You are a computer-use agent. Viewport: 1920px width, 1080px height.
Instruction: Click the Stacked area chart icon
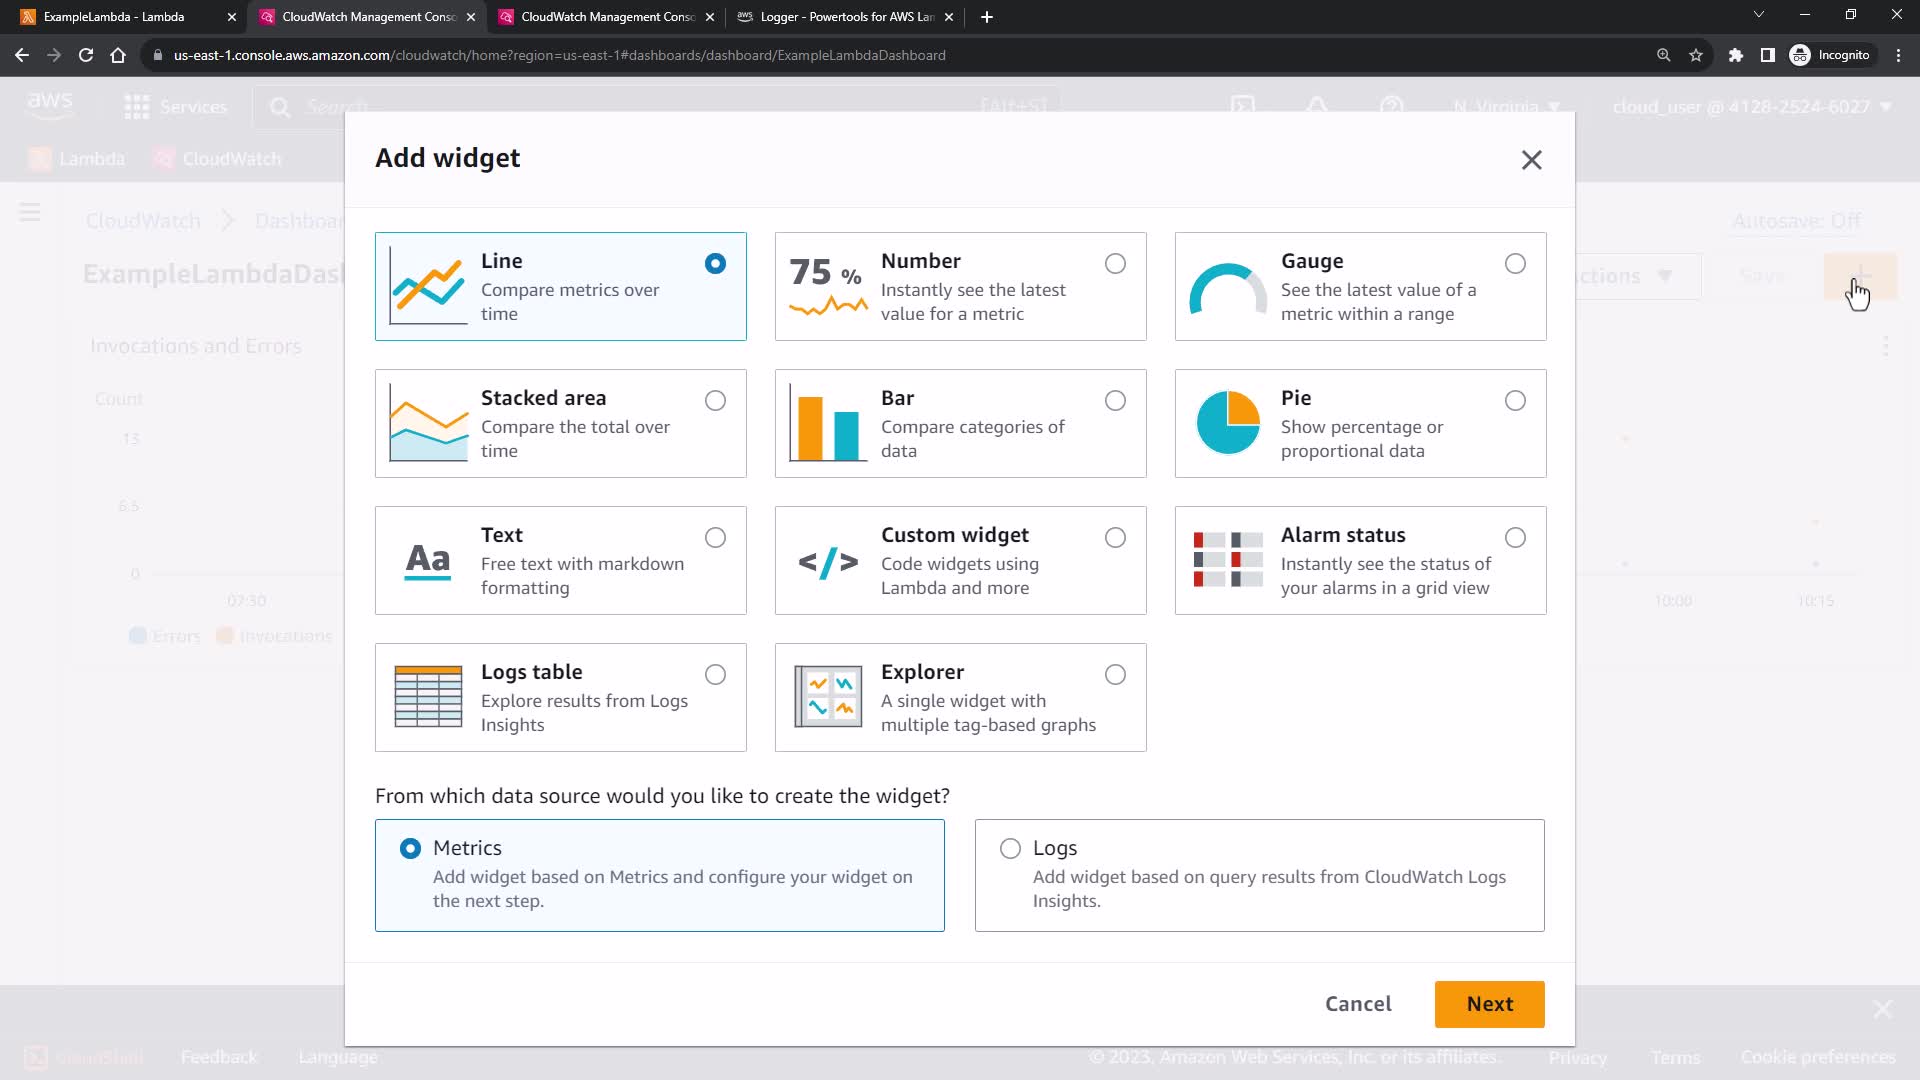(x=428, y=424)
